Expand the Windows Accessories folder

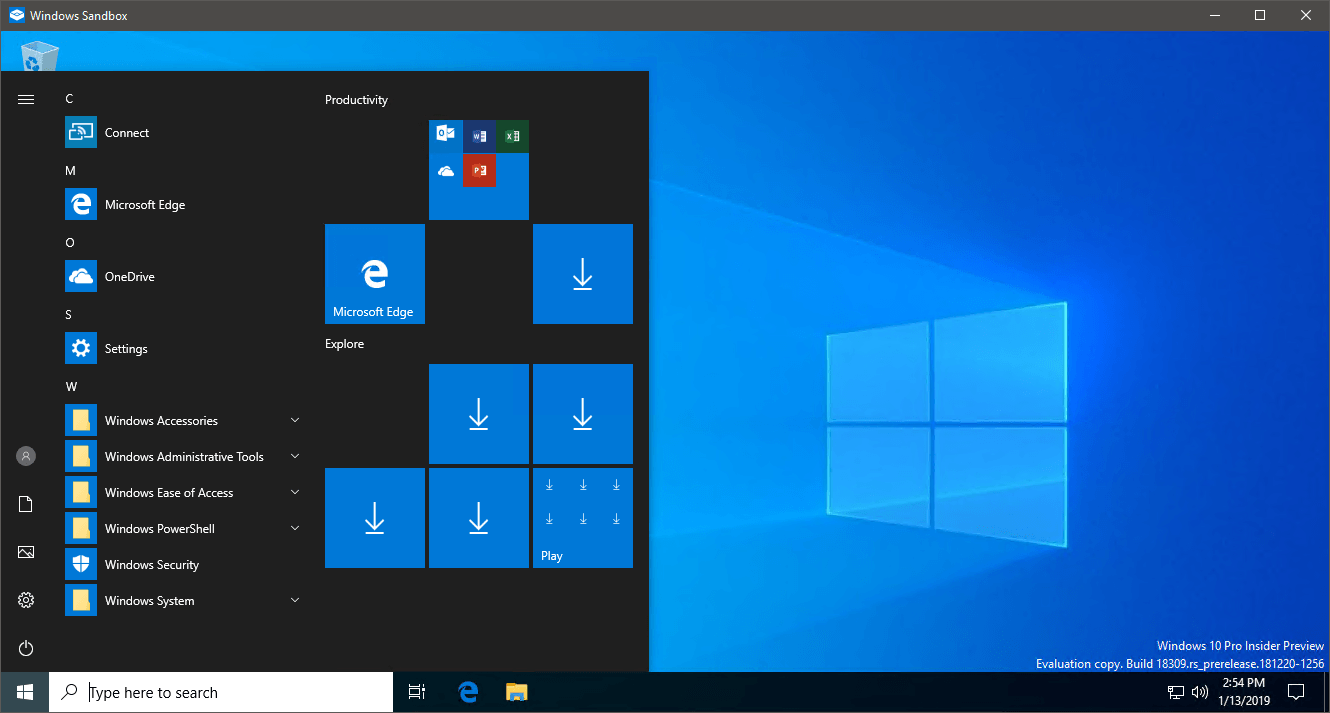[x=183, y=420]
